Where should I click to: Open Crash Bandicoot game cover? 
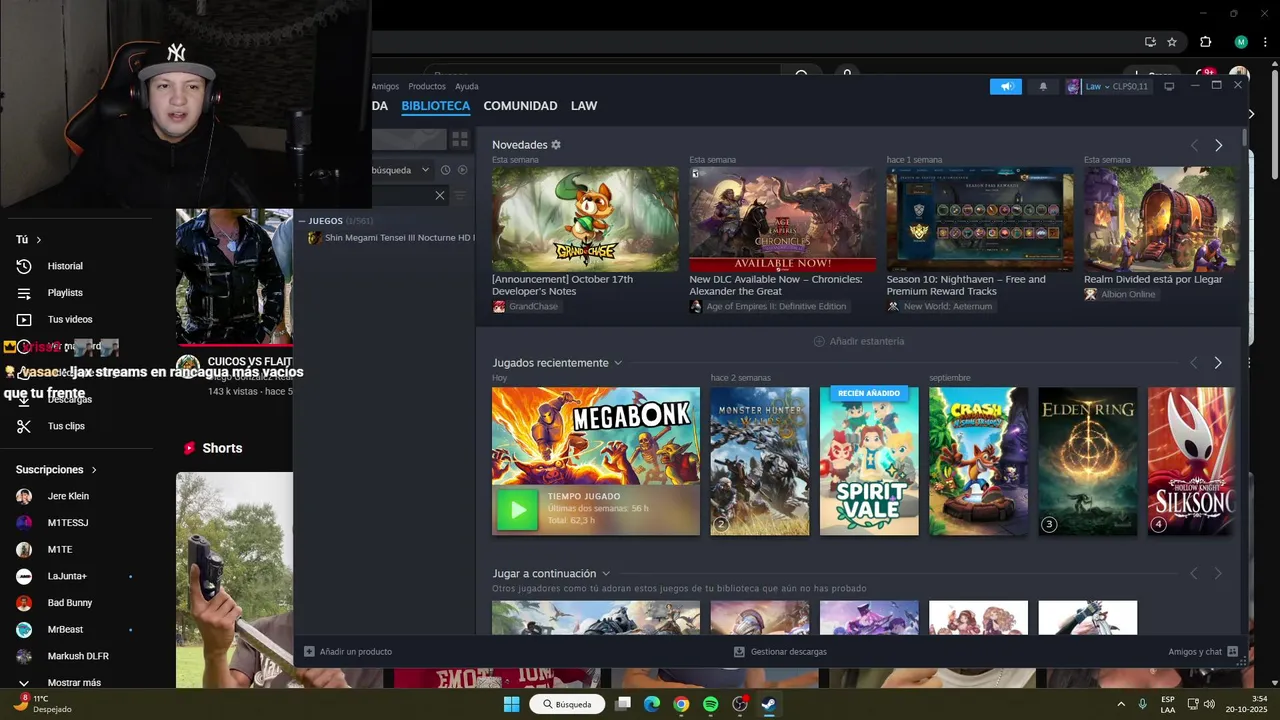tap(978, 461)
